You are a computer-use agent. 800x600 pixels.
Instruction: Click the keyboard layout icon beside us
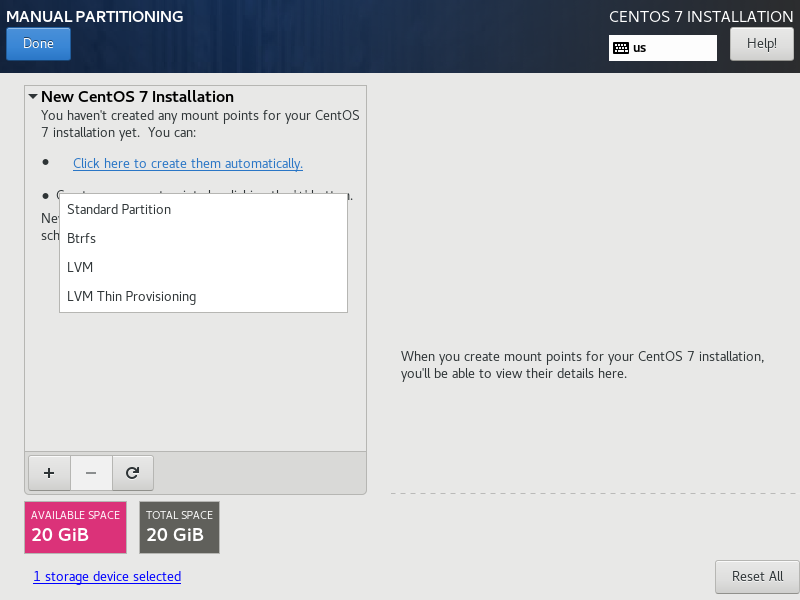coord(621,48)
